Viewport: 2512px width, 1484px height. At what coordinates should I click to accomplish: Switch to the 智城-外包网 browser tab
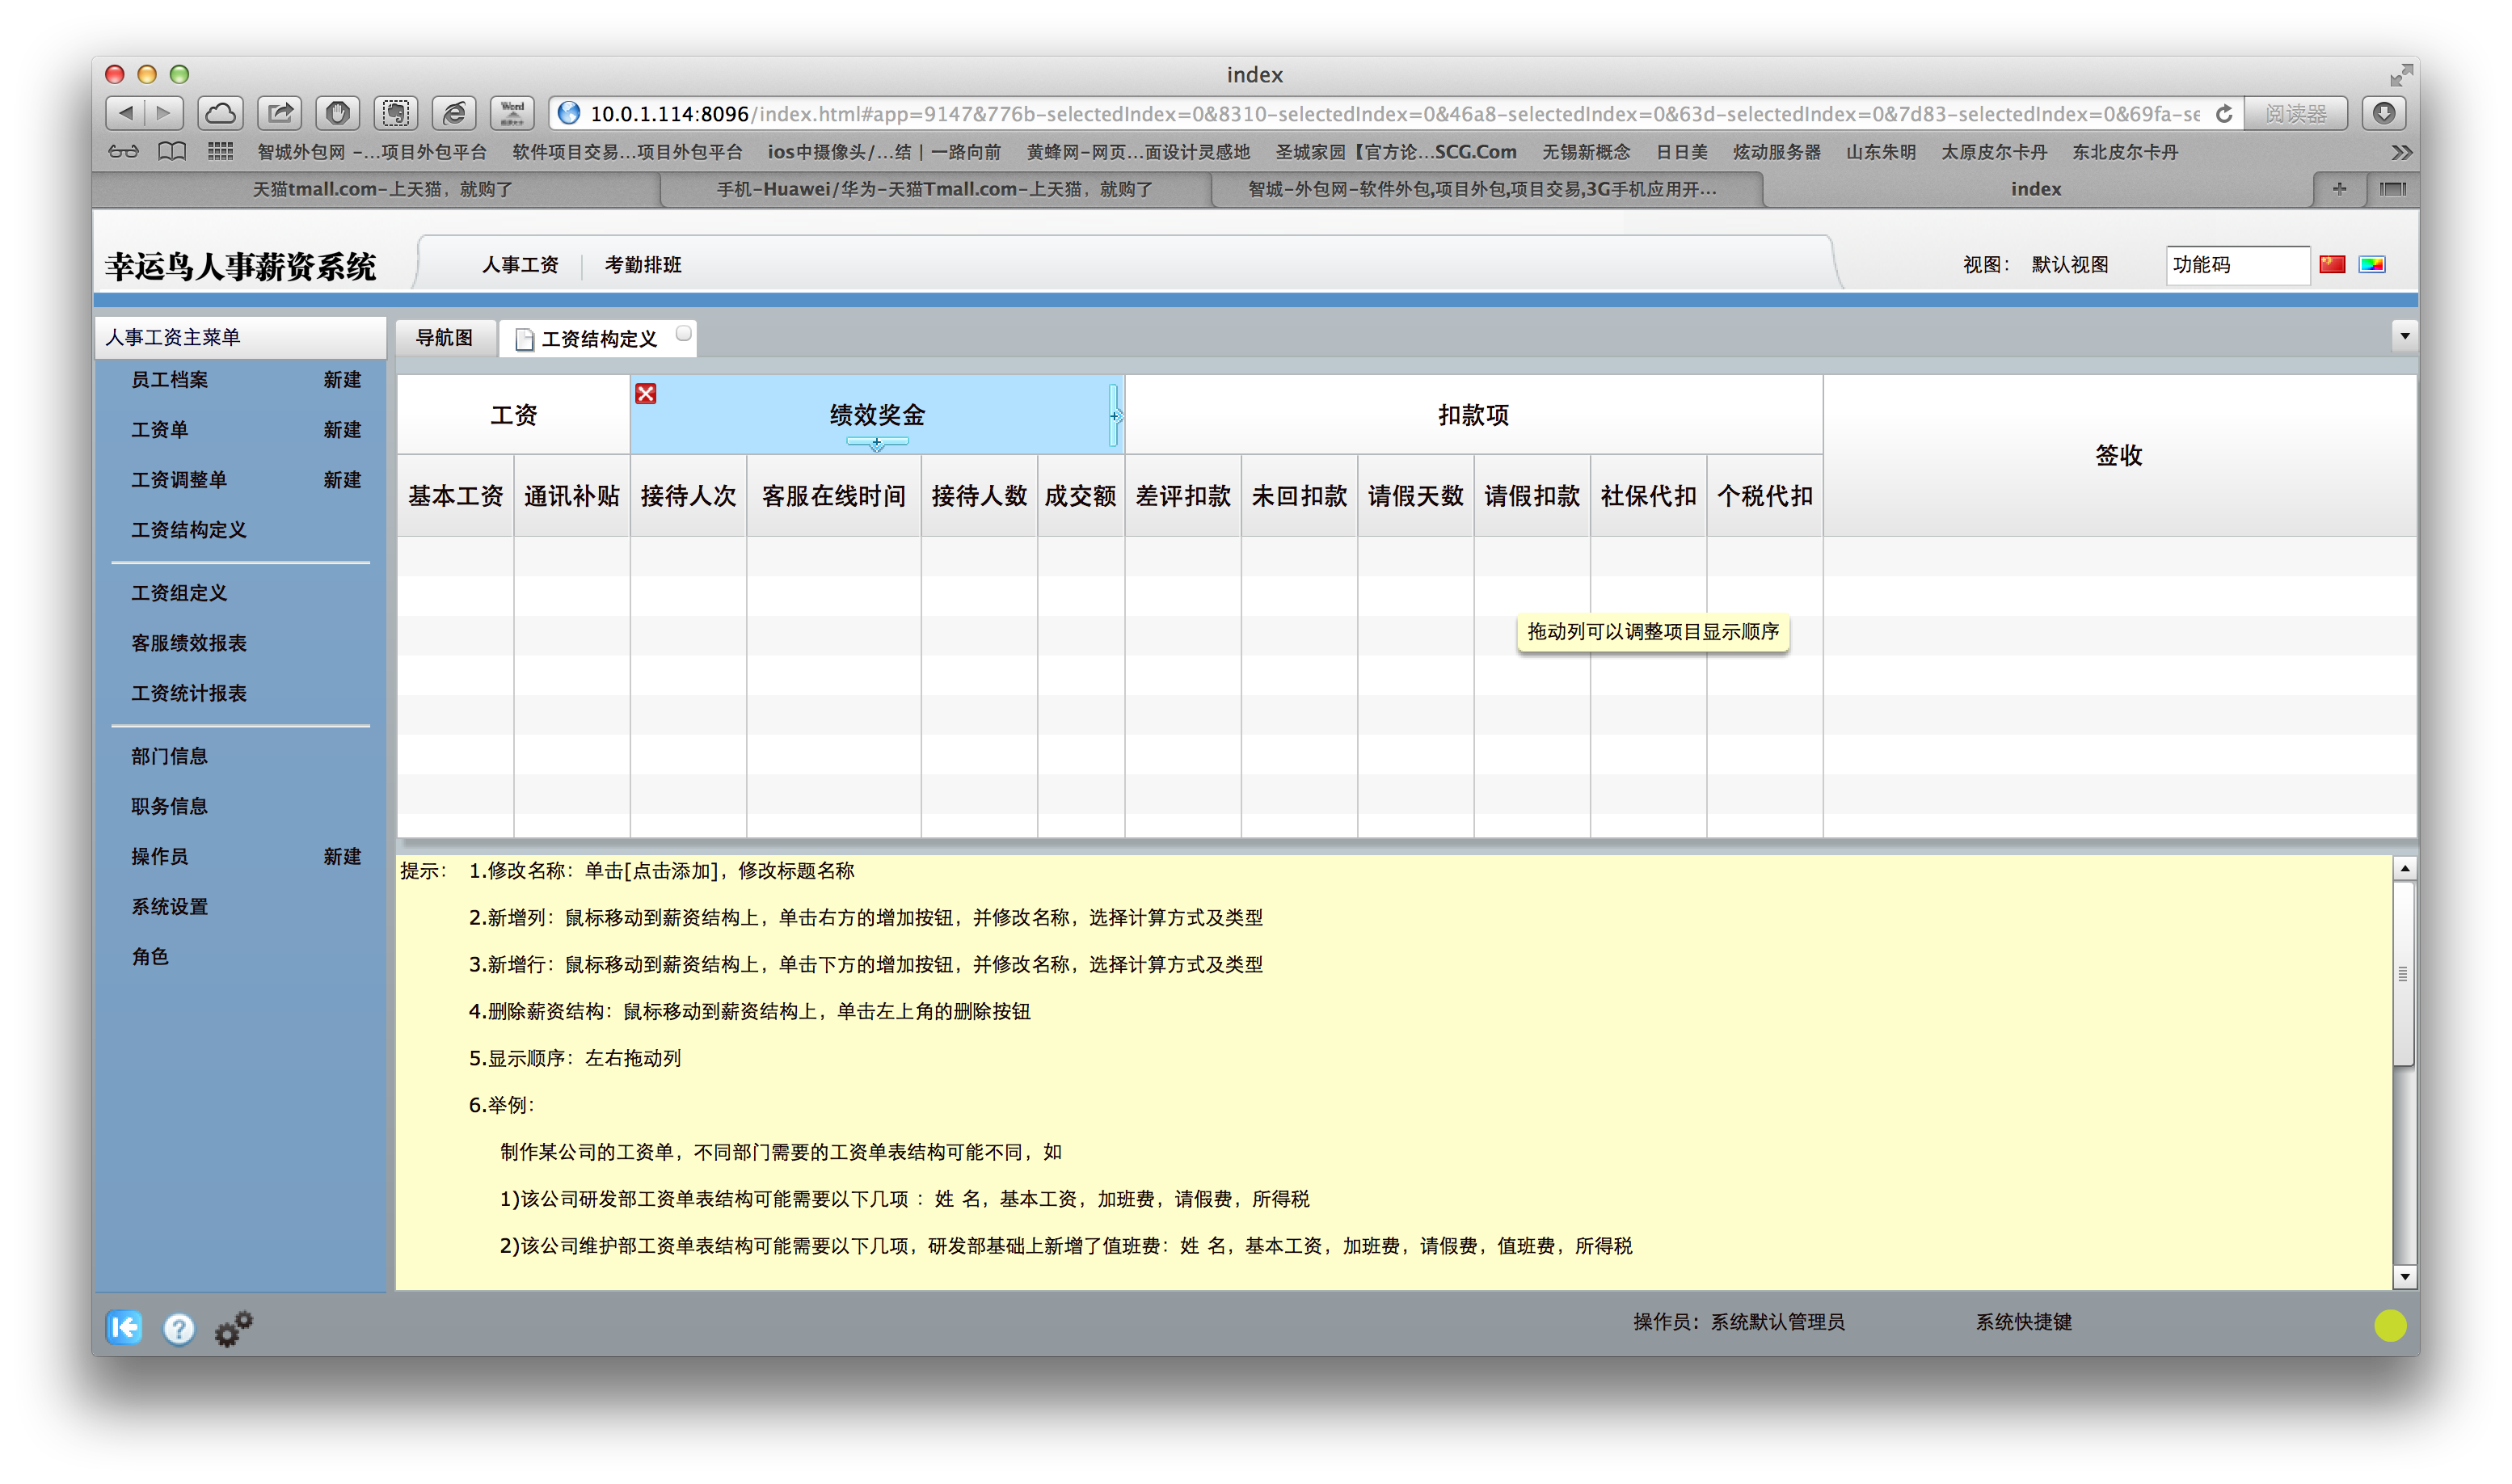pyautogui.click(x=1482, y=189)
